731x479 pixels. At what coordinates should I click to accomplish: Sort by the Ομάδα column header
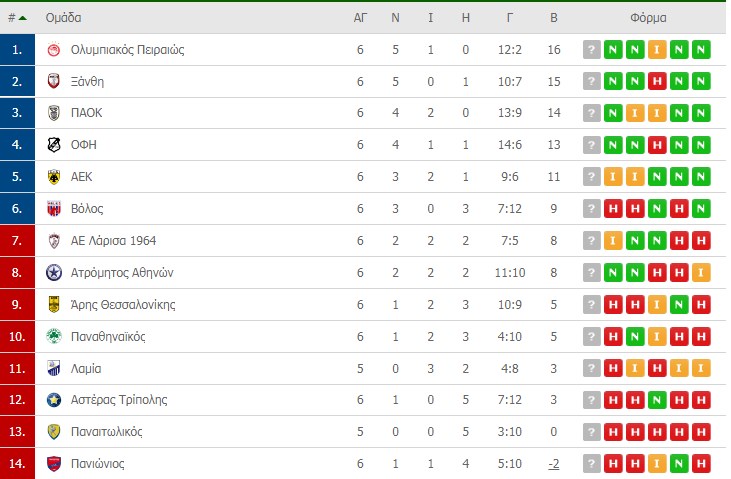click(63, 18)
